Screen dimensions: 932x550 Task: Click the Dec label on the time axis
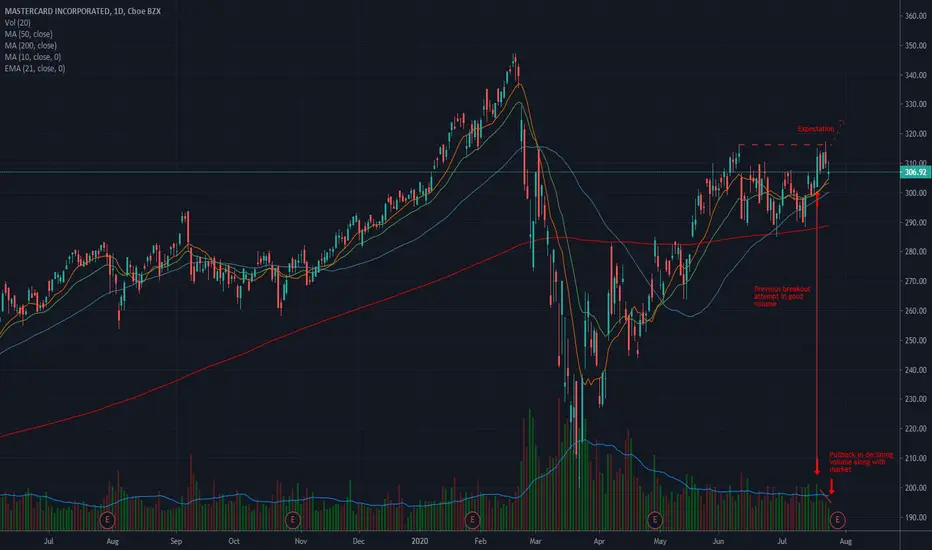358,541
